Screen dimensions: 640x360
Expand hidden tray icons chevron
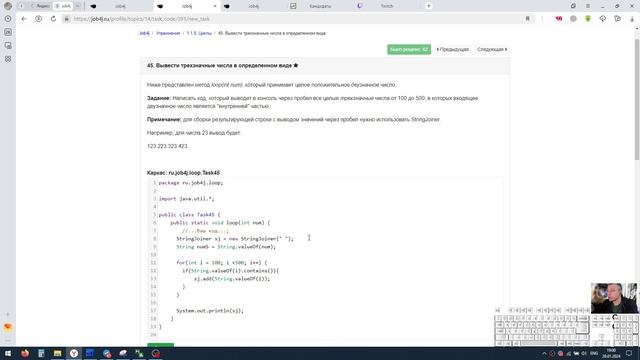click(x=544, y=353)
